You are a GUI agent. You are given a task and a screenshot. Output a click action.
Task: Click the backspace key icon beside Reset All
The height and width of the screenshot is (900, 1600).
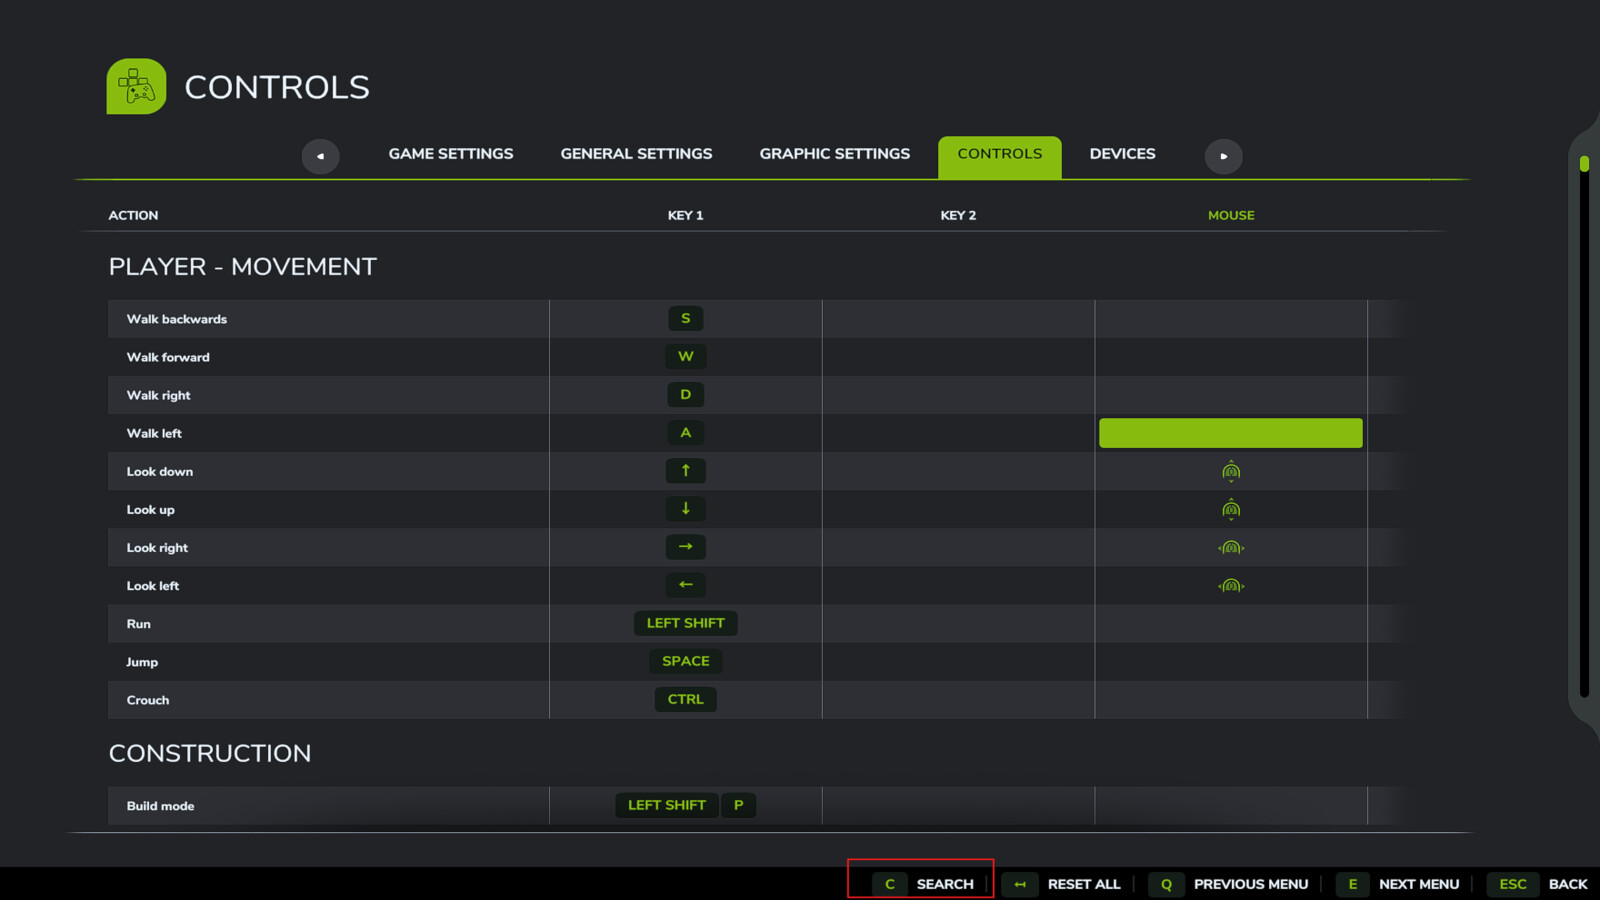[x=1020, y=884]
